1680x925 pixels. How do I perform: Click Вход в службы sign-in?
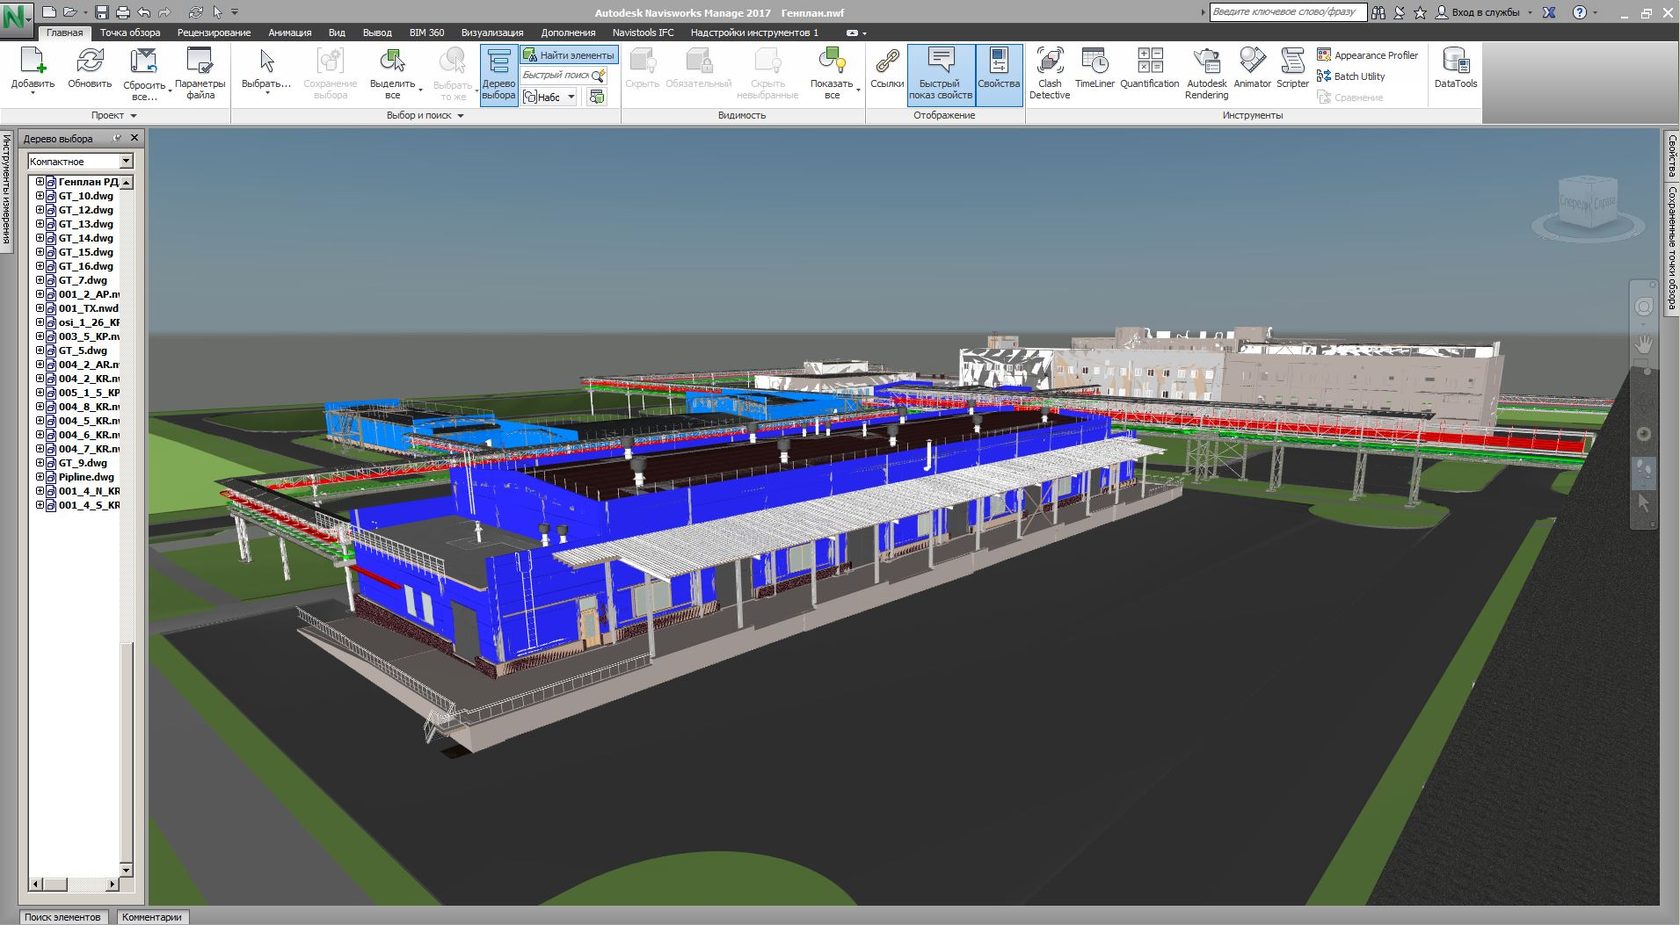pyautogui.click(x=1479, y=12)
